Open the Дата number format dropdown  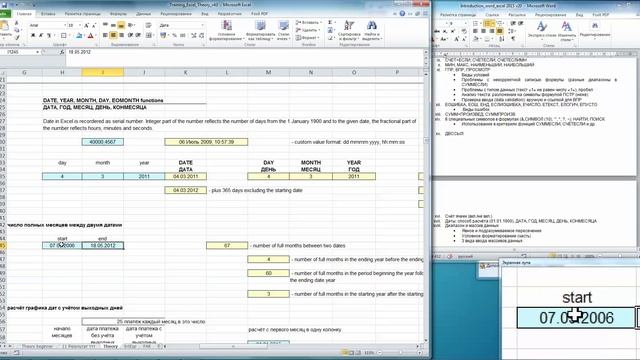point(202,25)
